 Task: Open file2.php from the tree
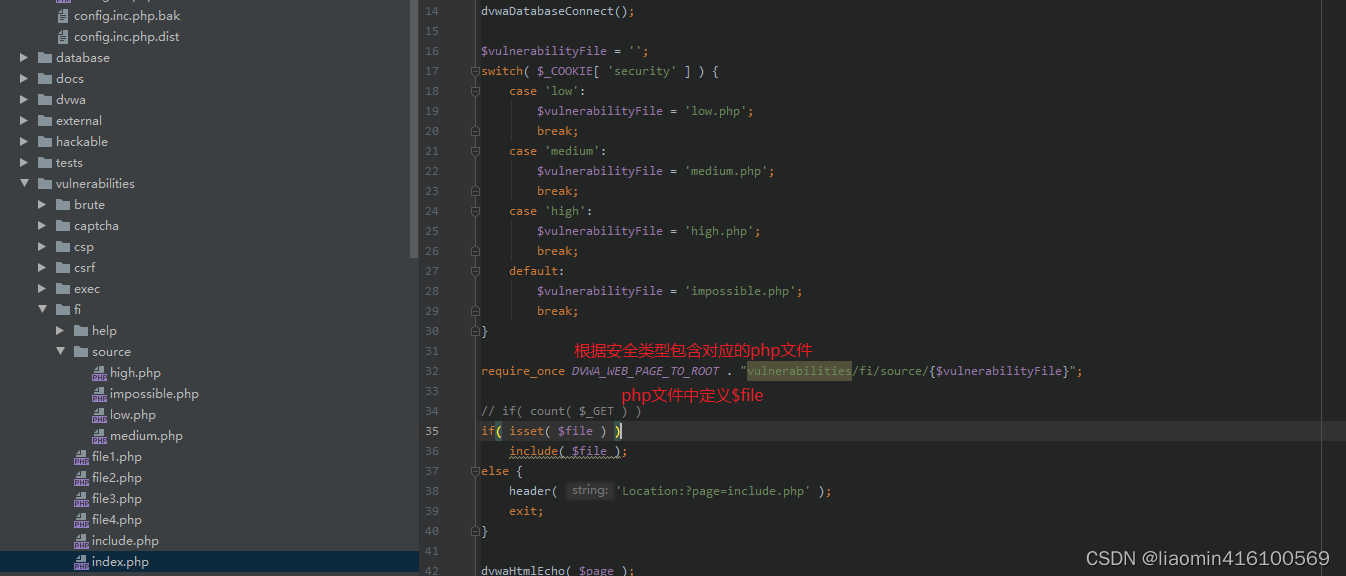117,478
